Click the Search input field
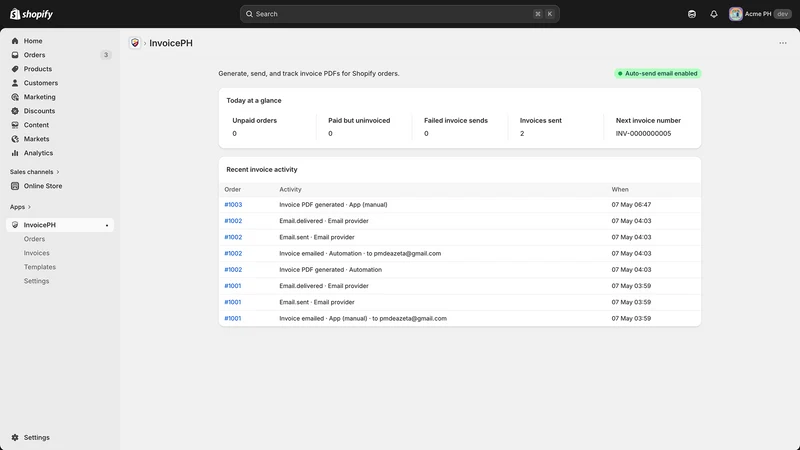Image resolution: width=800 pixels, height=450 pixels. point(399,14)
